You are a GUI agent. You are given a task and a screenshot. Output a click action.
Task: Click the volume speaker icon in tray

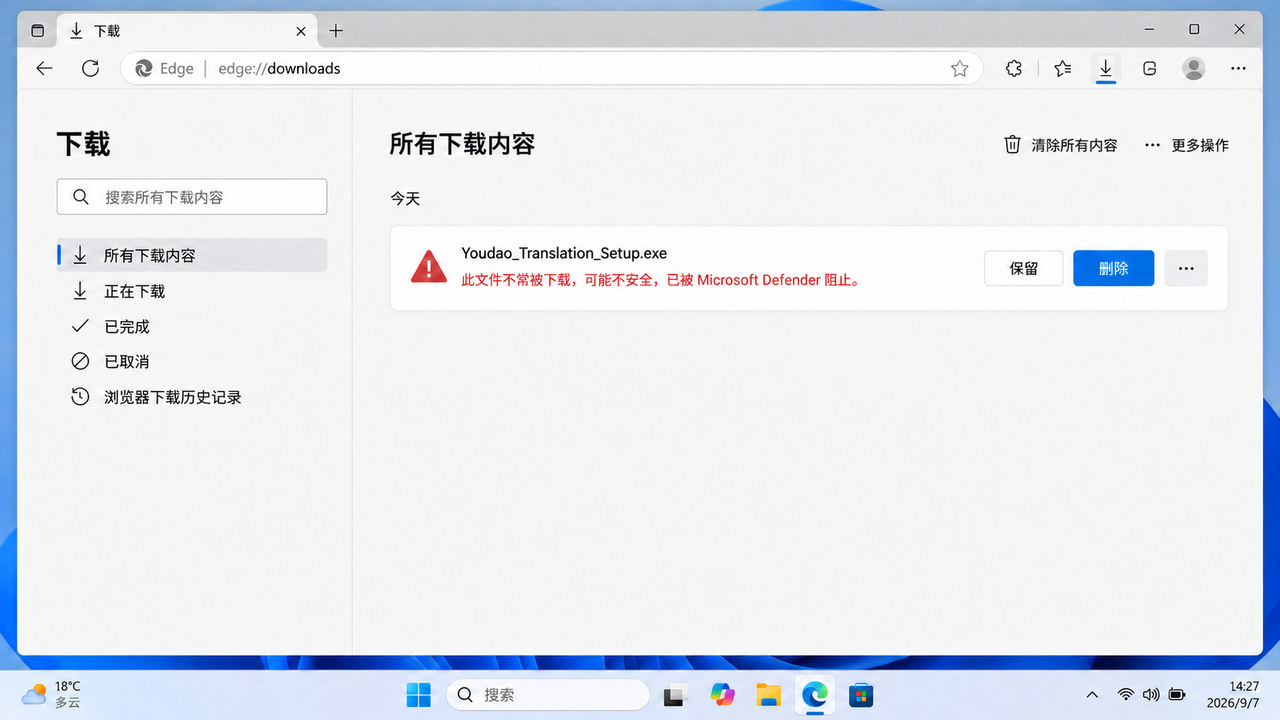pos(1151,694)
